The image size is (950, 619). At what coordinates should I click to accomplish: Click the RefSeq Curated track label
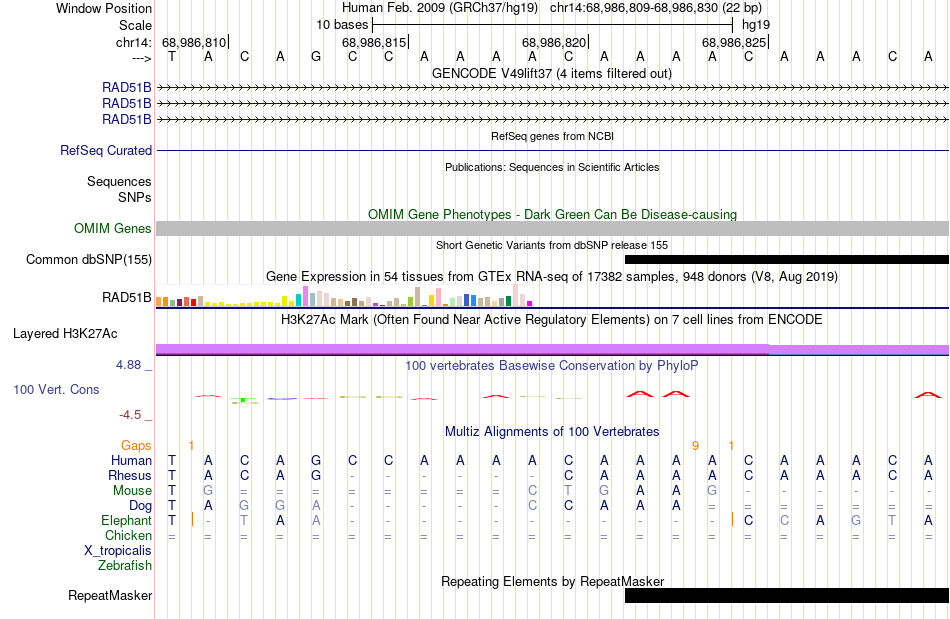[x=106, y=150]
